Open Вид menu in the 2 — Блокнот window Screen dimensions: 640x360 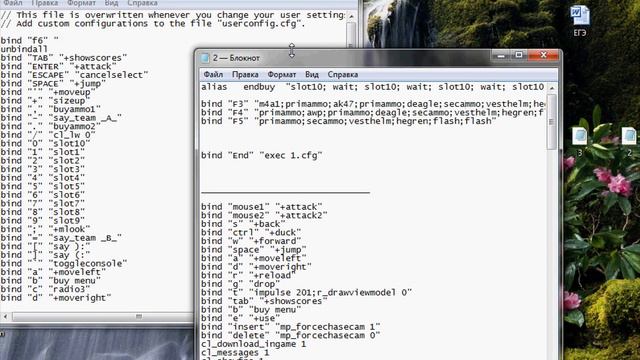[x=312, y=74]
